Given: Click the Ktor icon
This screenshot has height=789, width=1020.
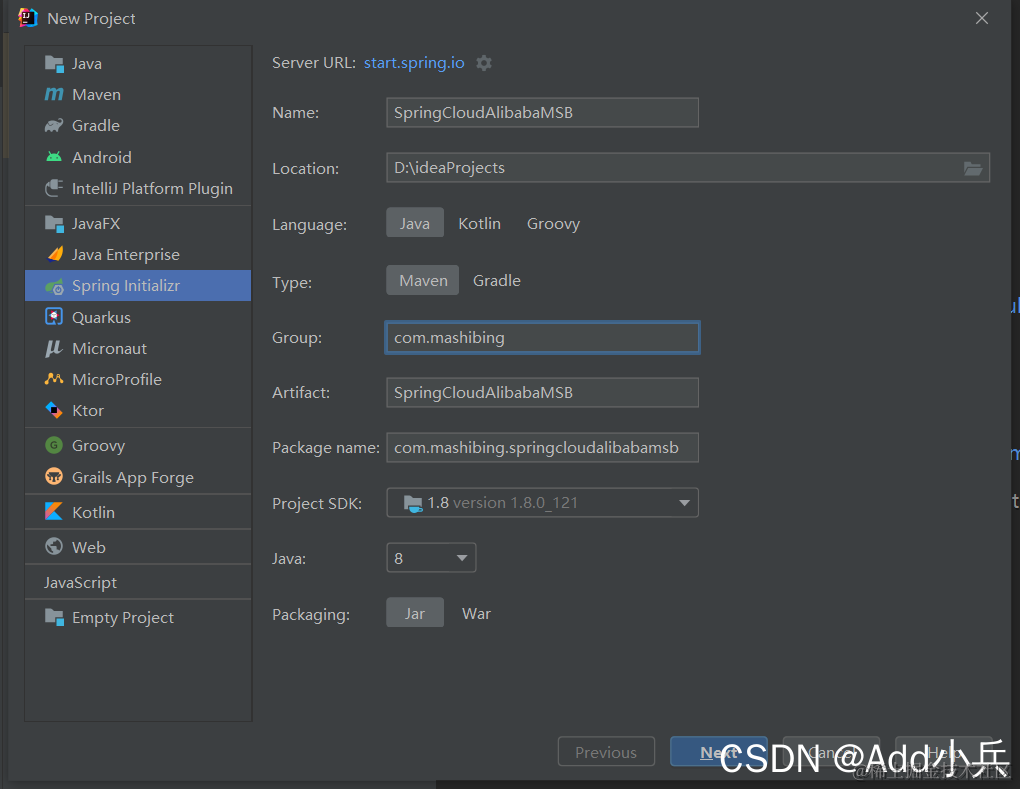Looking at the screenshot, I should 54,410.
